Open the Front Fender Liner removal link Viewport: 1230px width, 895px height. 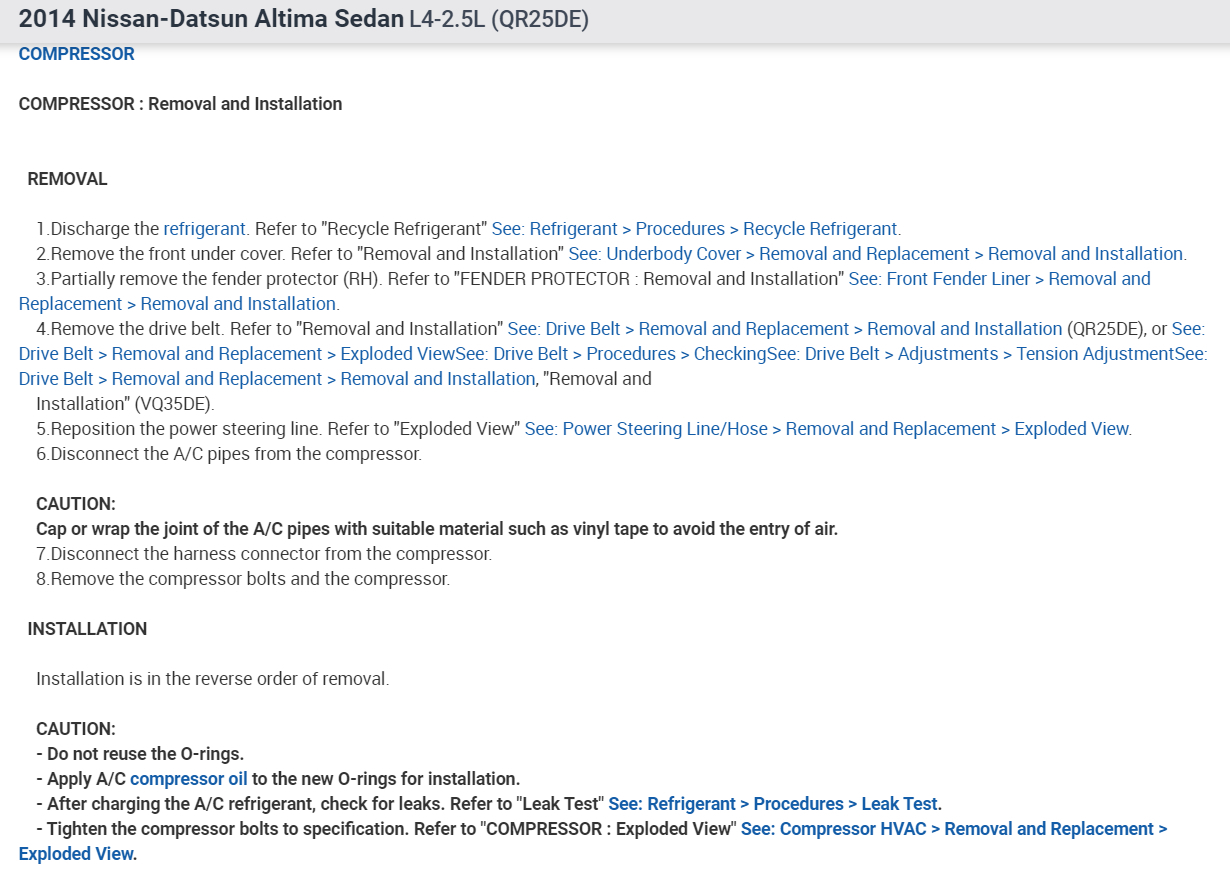[x=999, y=279]
